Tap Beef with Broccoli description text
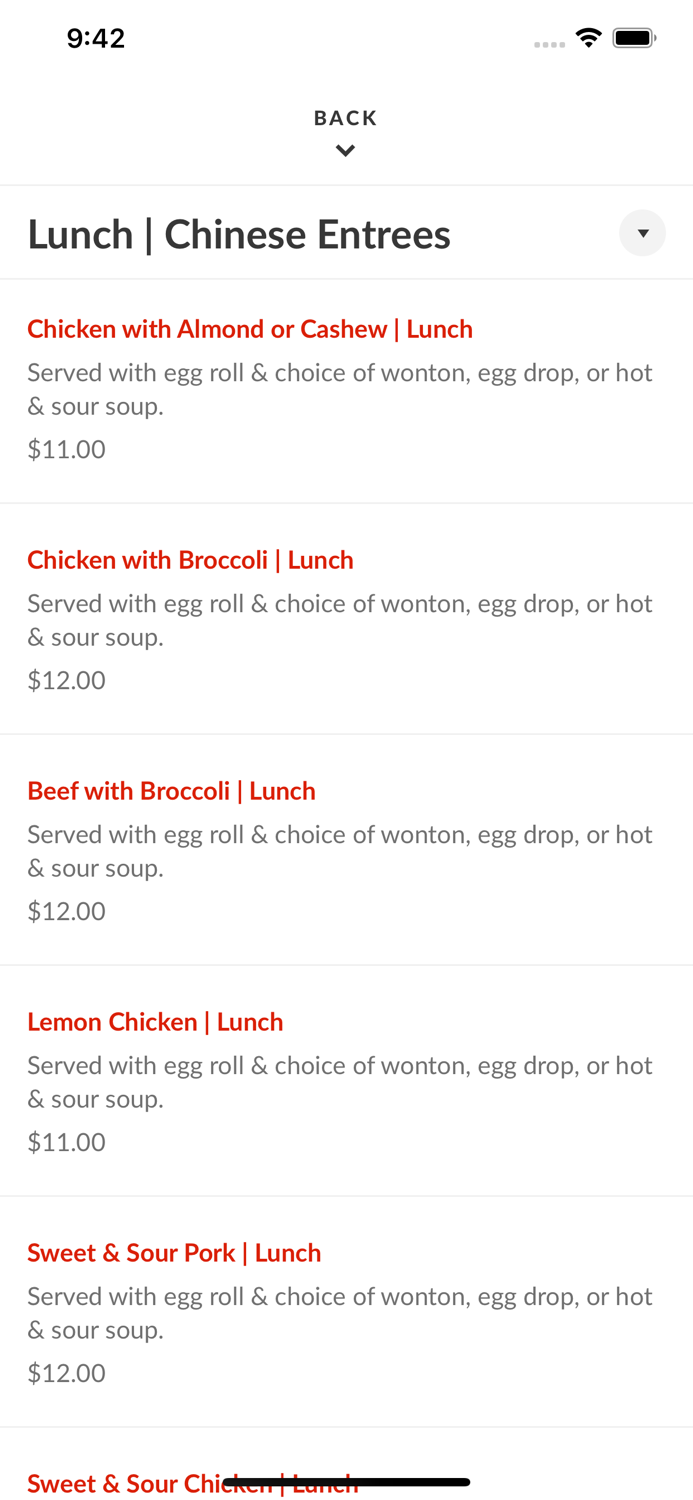This screenshot has width=693, height=1500. (x=339, y=851)
